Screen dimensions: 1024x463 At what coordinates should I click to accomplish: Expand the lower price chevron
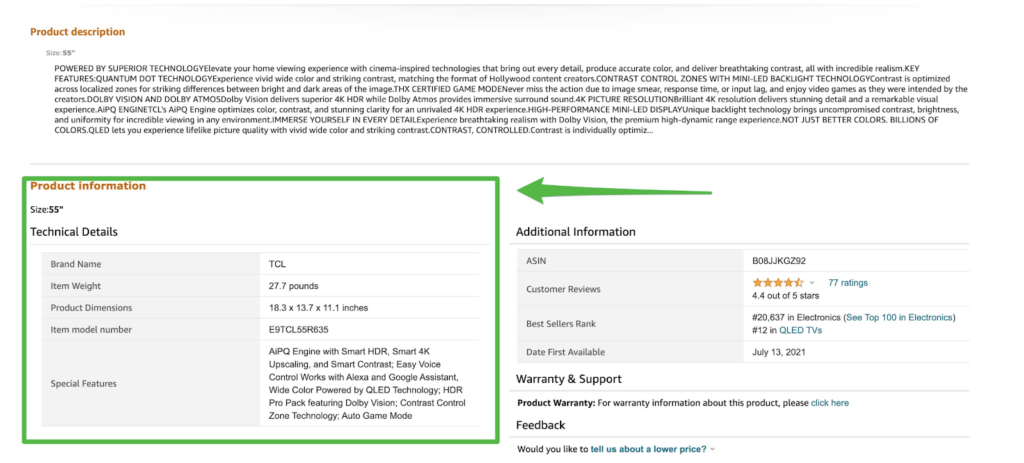pos(712,449)
